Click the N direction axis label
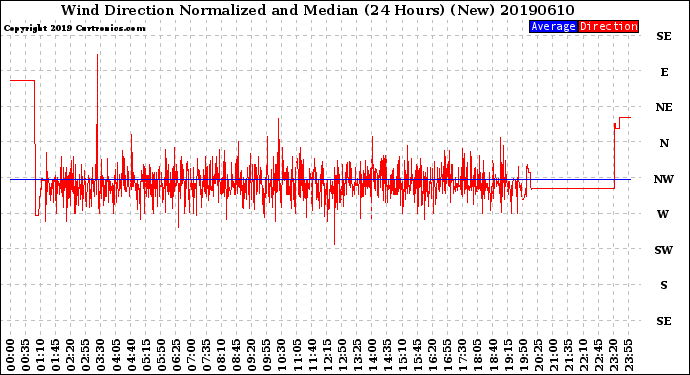 [664, 143]
